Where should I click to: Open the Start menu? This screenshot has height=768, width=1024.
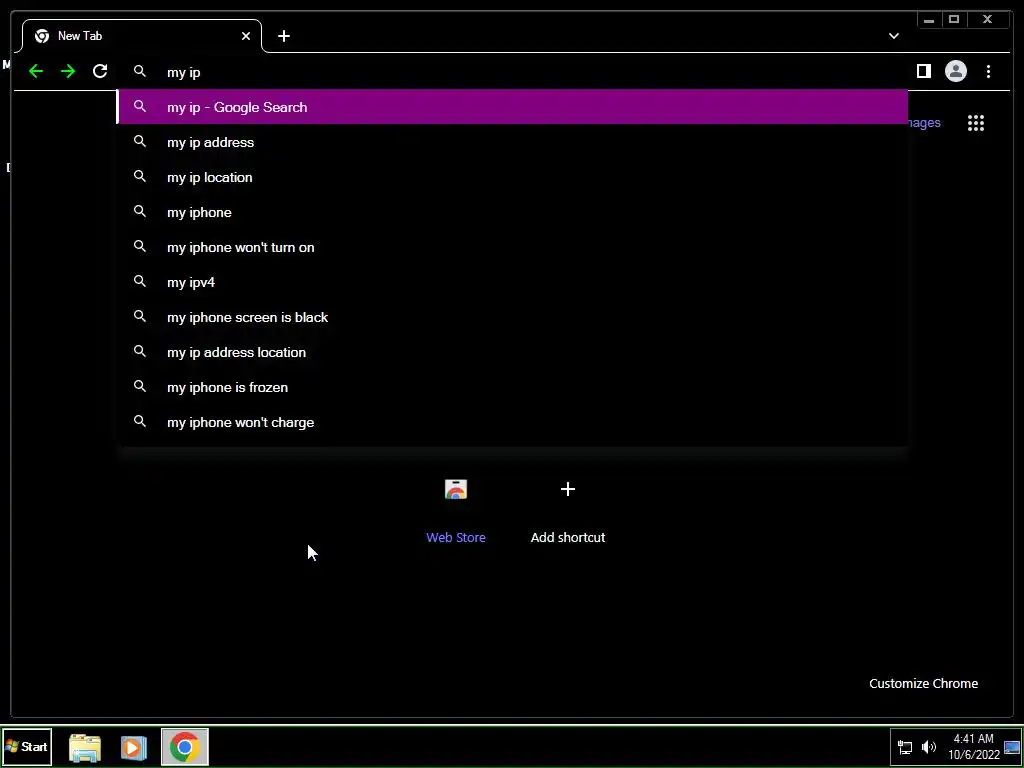tap(27, 746)
